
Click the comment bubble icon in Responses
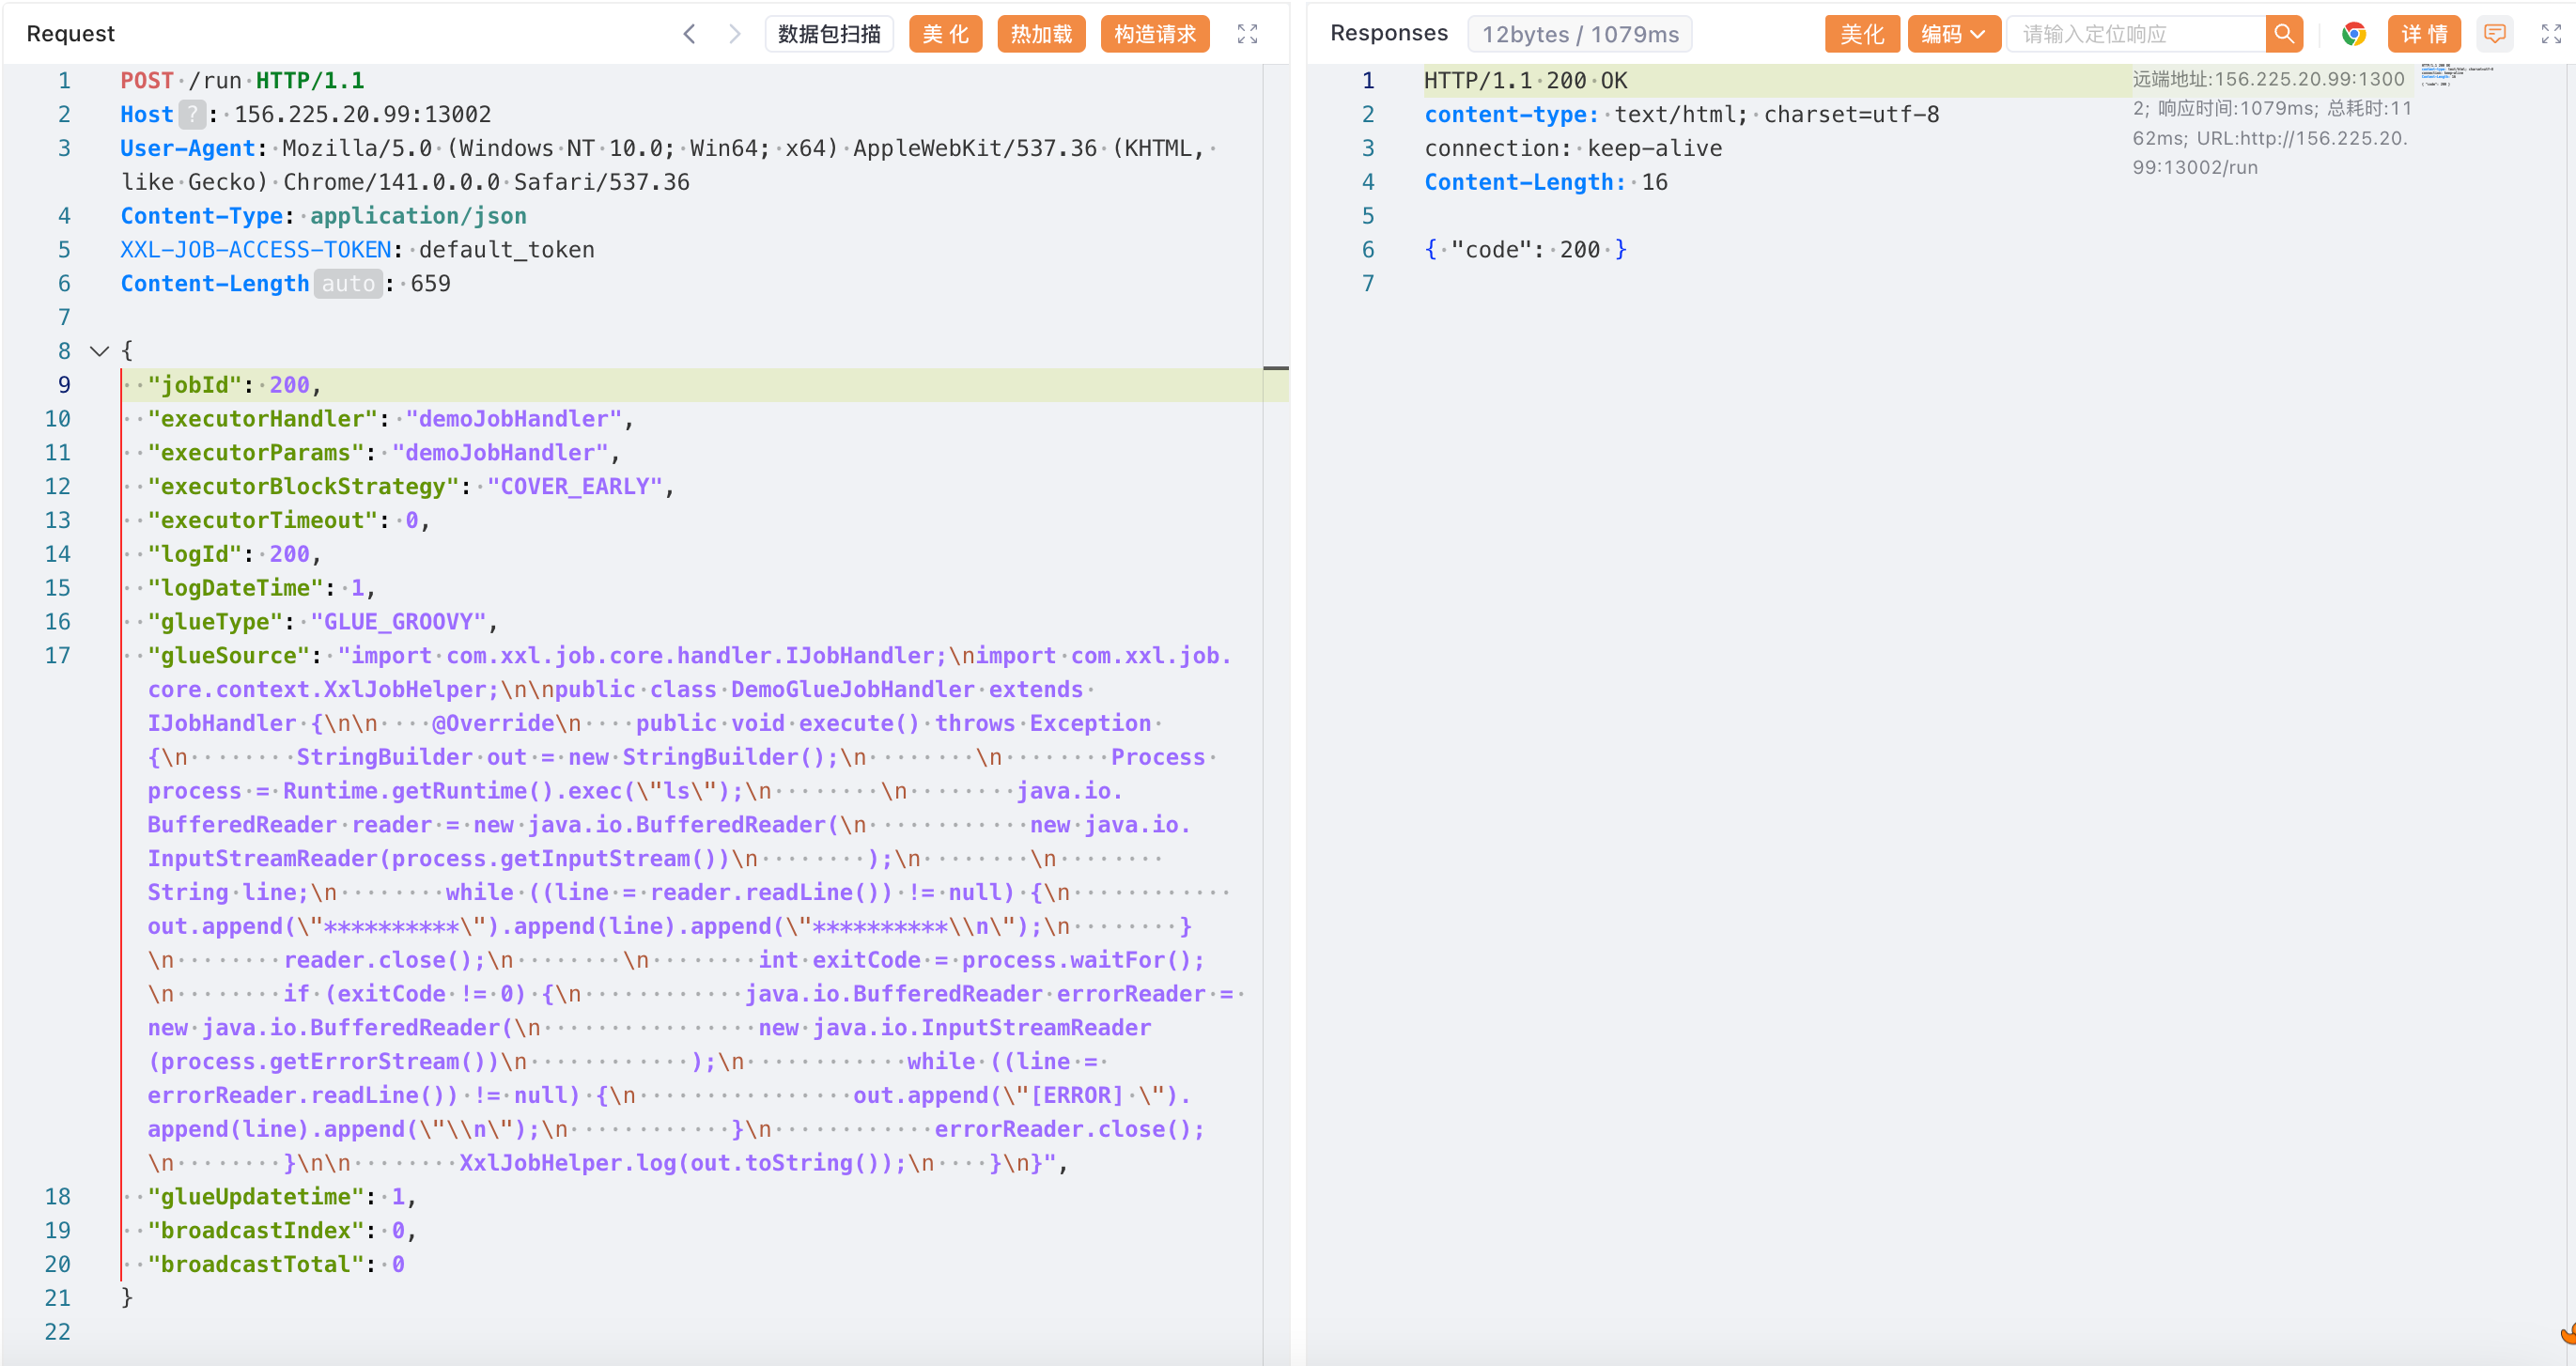point(2494,34)
